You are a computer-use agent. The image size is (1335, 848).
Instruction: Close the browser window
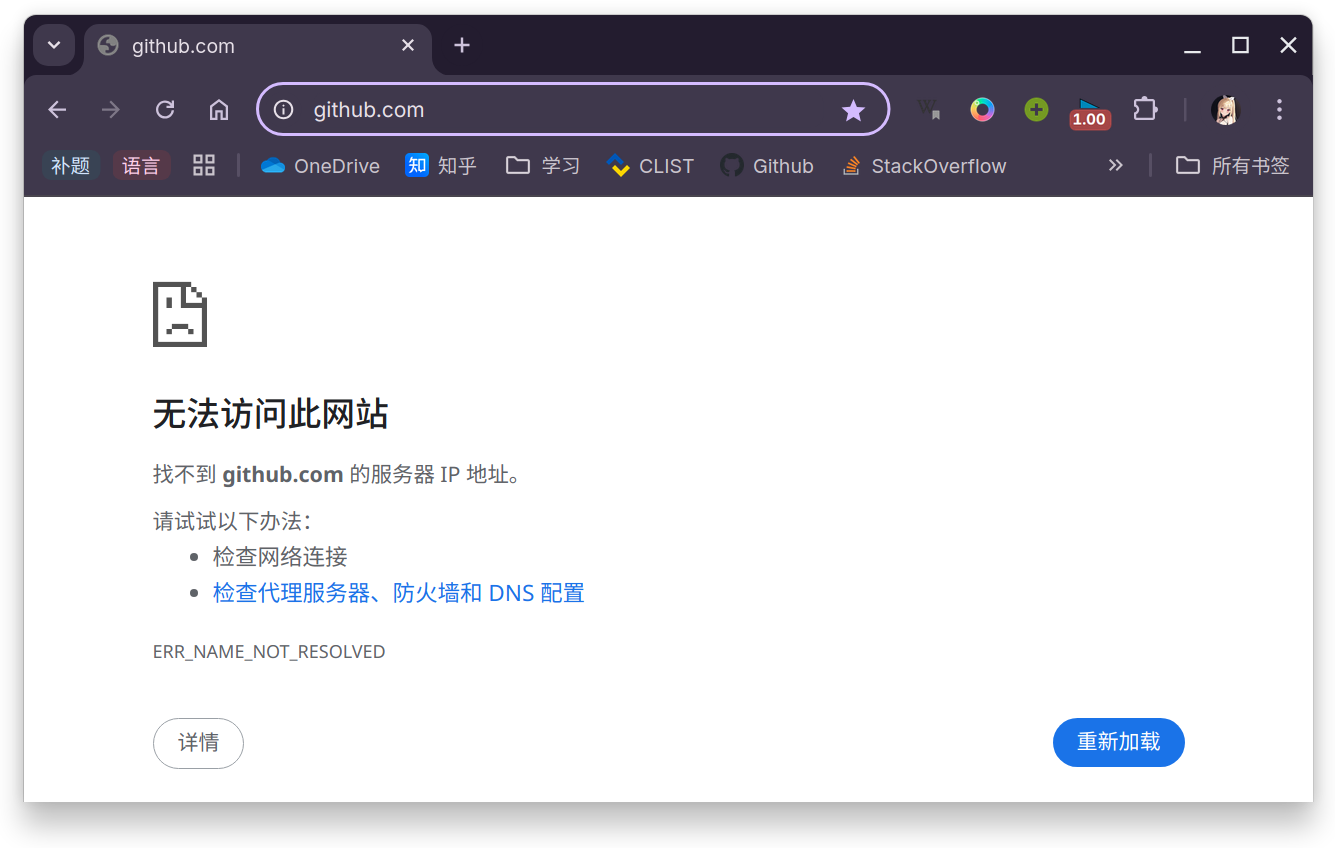(1289, 45)
